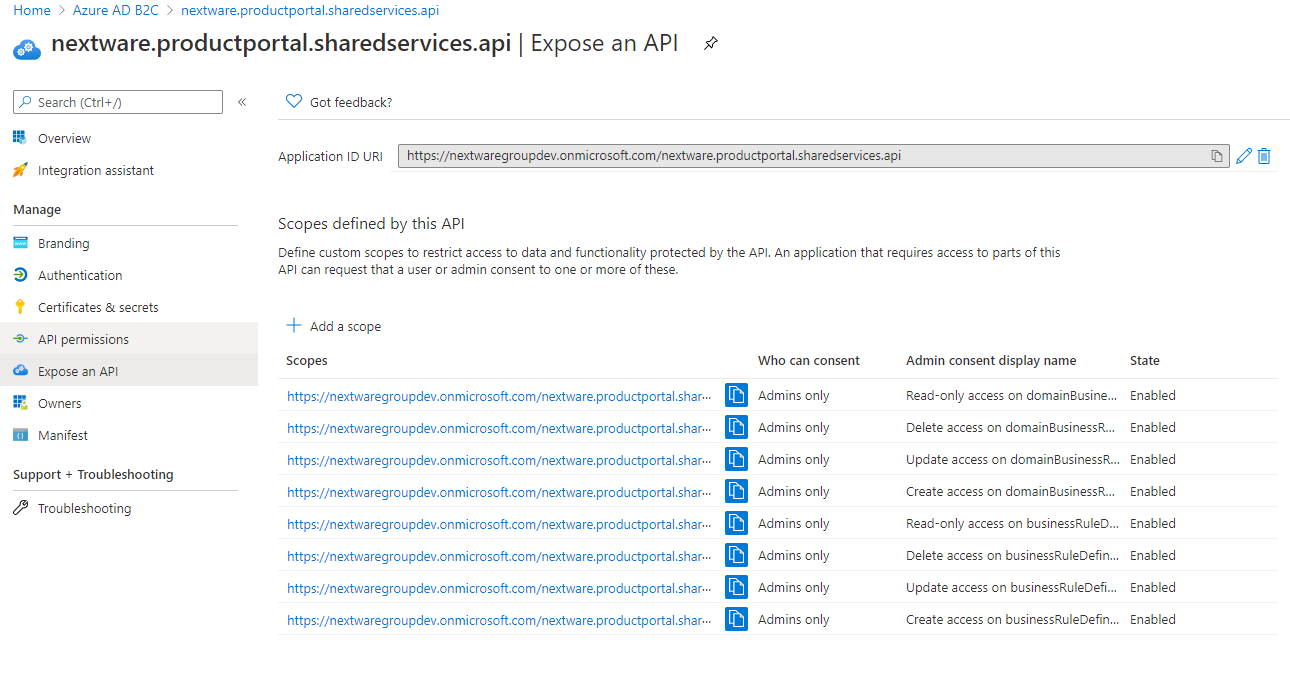Click the Scopes column header

(x=307, y=360)
